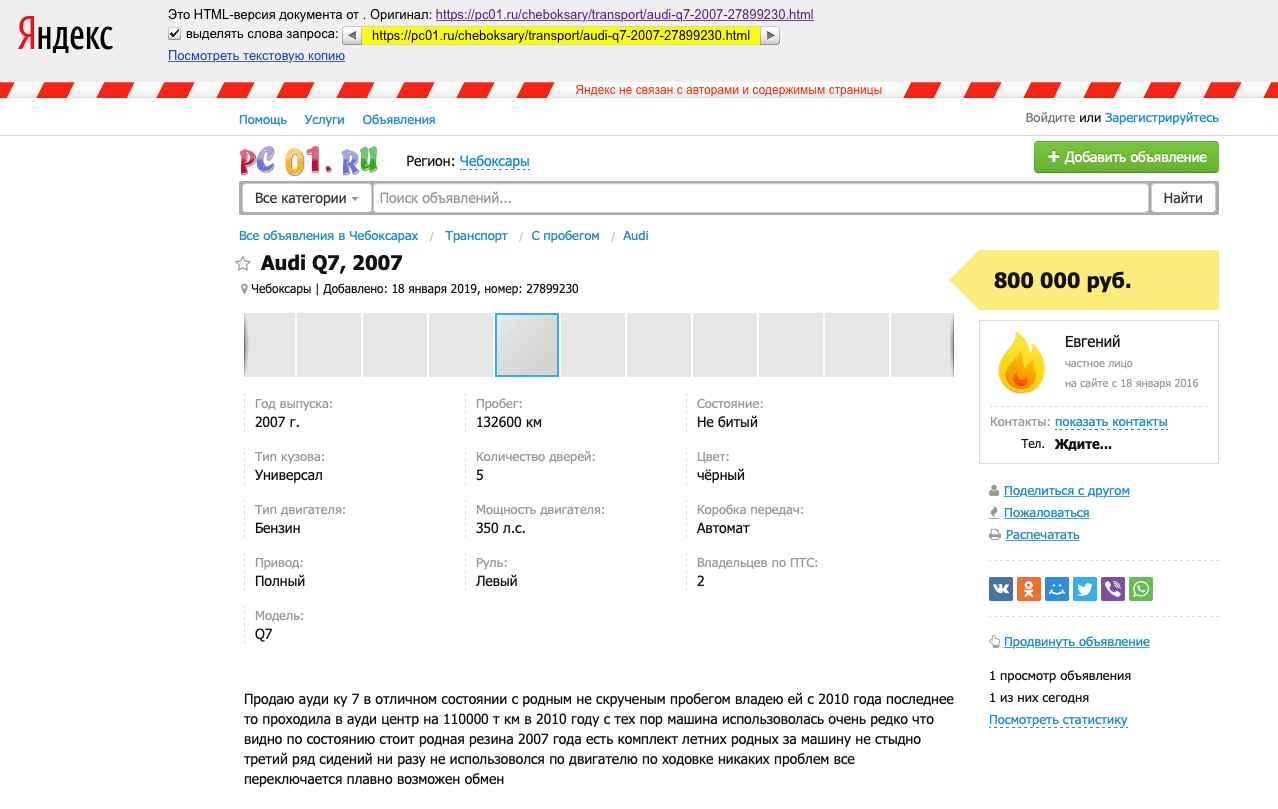Click the model value Q7
1278x809 pixels.
click(x=264, y=634)
